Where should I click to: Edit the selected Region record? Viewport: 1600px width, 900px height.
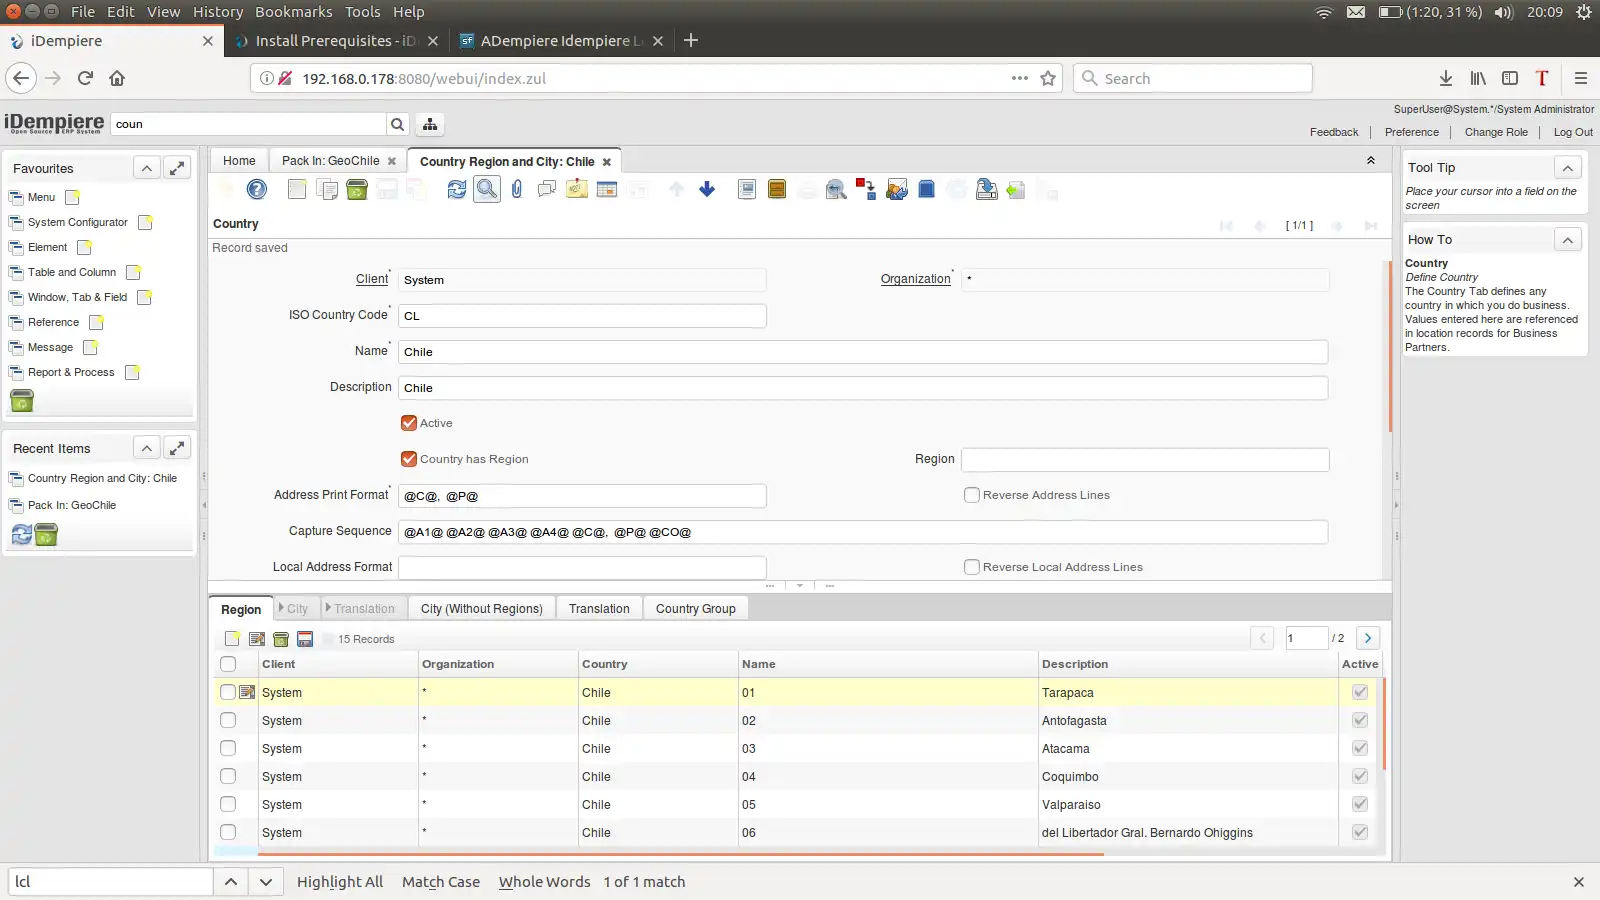[x=257, y=639]
